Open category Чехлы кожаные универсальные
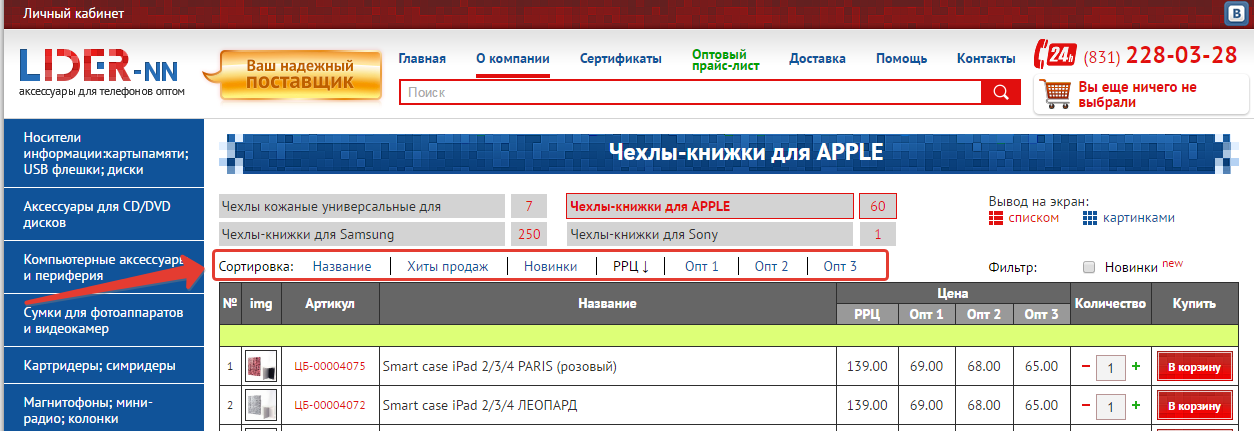 pos(362,207)
